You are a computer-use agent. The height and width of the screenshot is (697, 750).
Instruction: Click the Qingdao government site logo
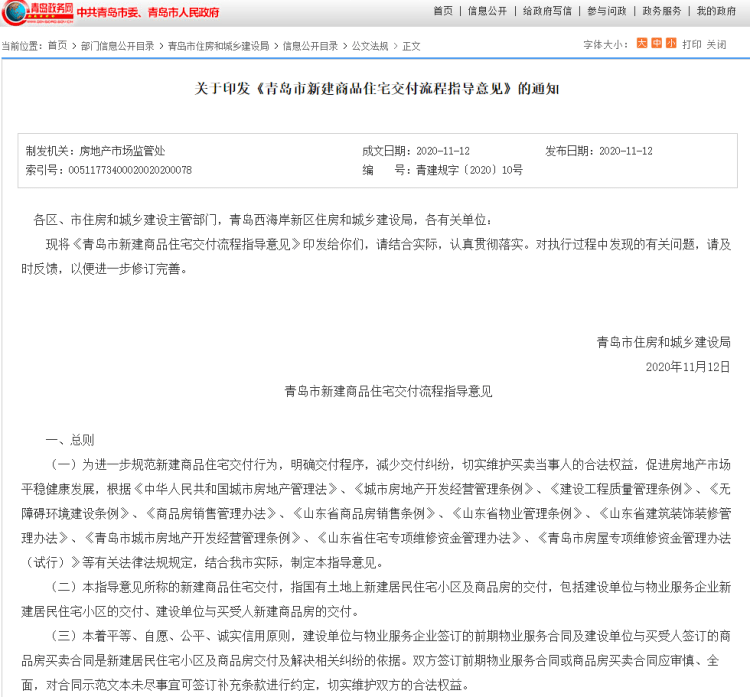point(38,12)
